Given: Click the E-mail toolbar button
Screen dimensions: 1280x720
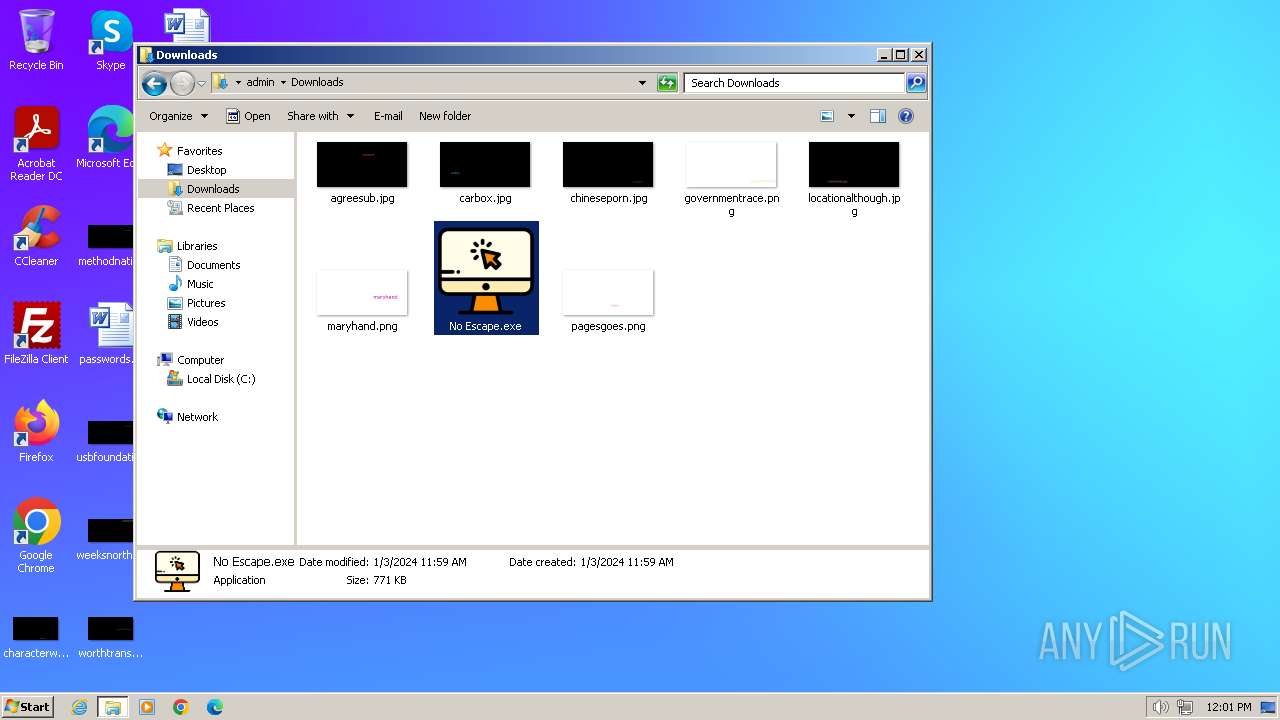Looking at the screenshot, I should (x=388, y=116).
